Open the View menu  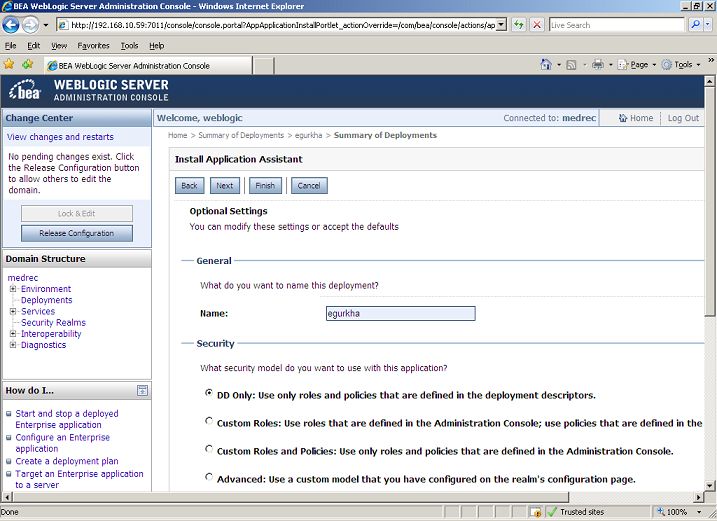[59, 46]
